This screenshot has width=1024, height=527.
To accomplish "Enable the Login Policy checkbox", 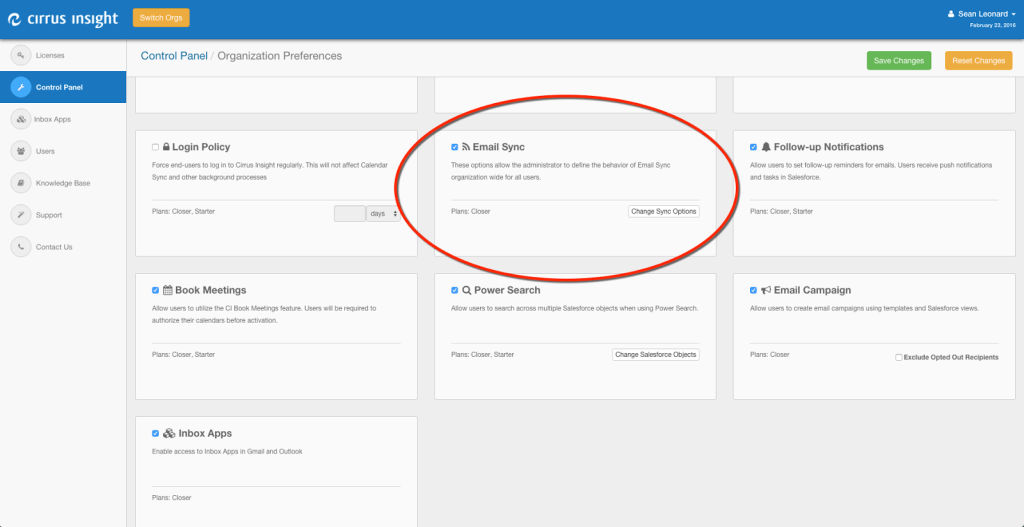I will (x=155, y=147).
